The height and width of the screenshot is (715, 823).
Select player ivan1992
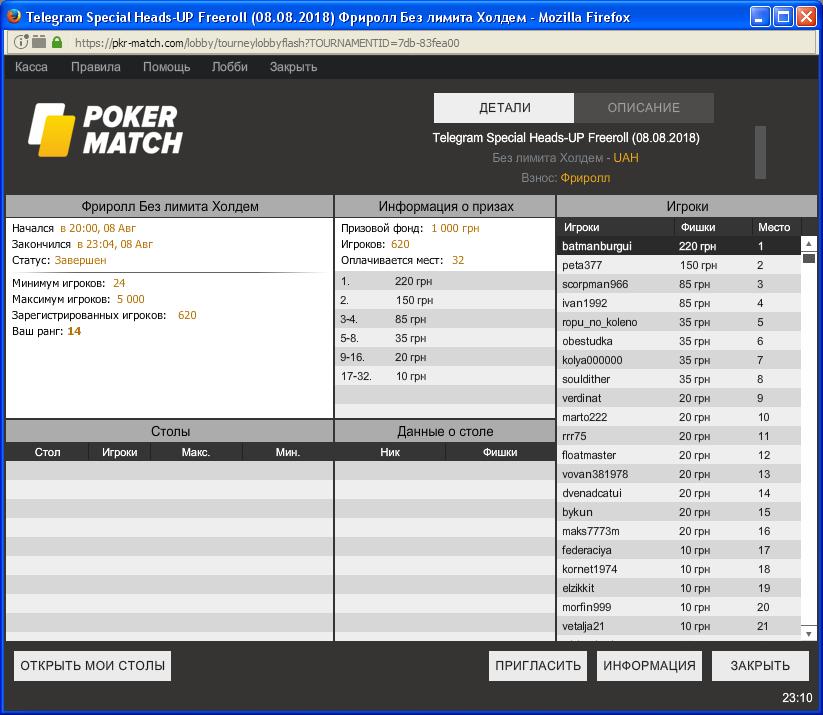click(x=679, y=303)
